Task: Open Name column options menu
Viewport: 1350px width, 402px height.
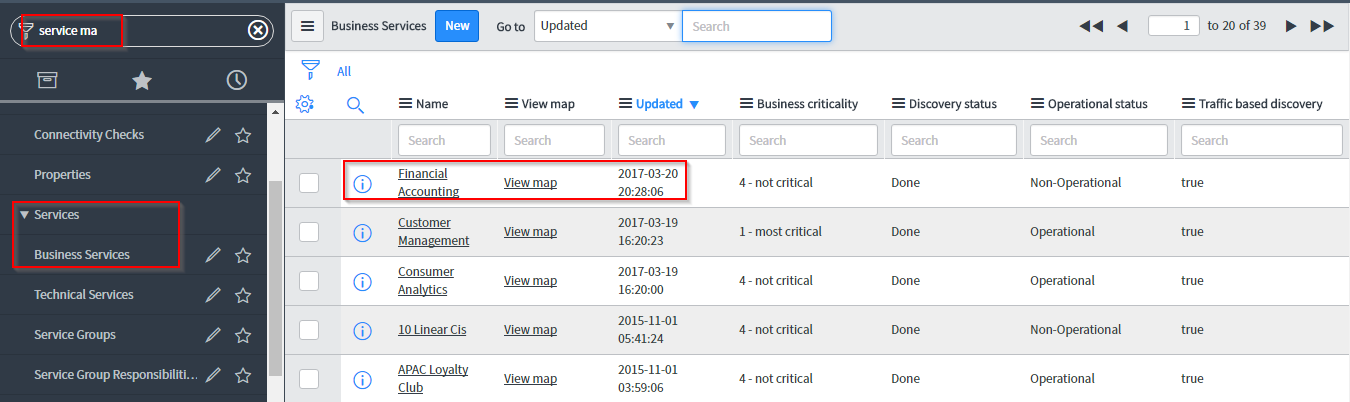Action: [405, 104]
